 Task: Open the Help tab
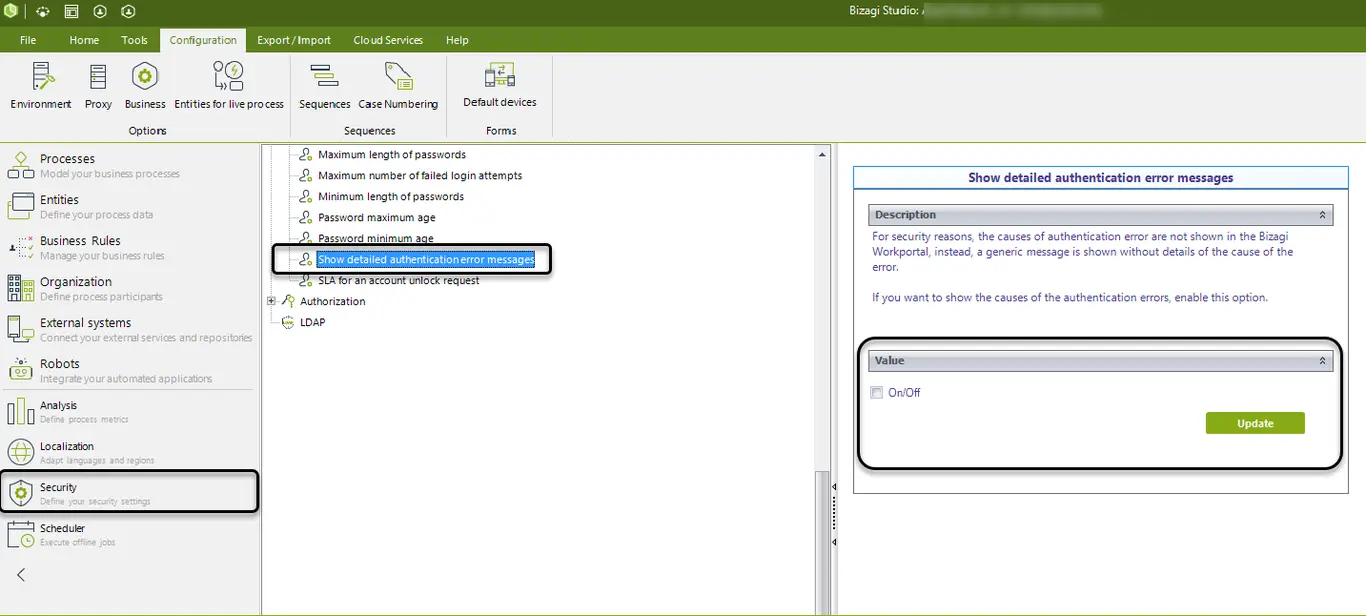457,40
